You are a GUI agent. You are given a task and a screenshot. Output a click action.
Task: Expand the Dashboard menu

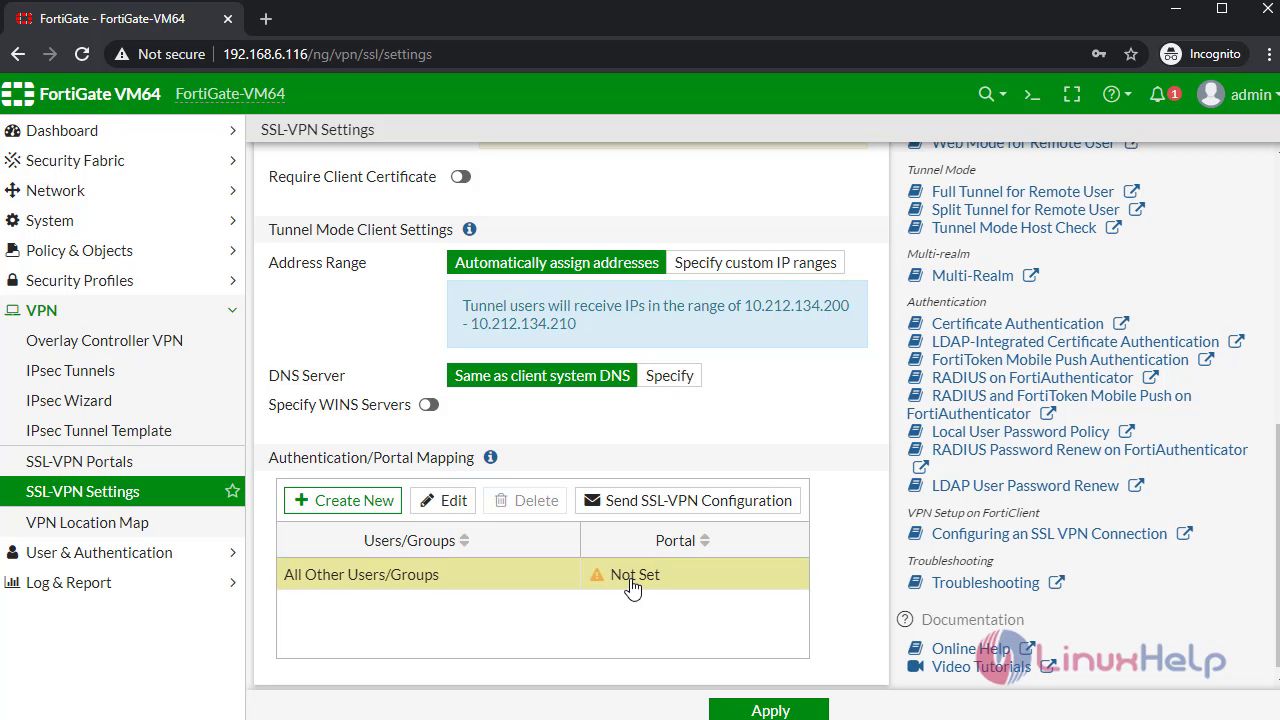click(x=122, y=130)
